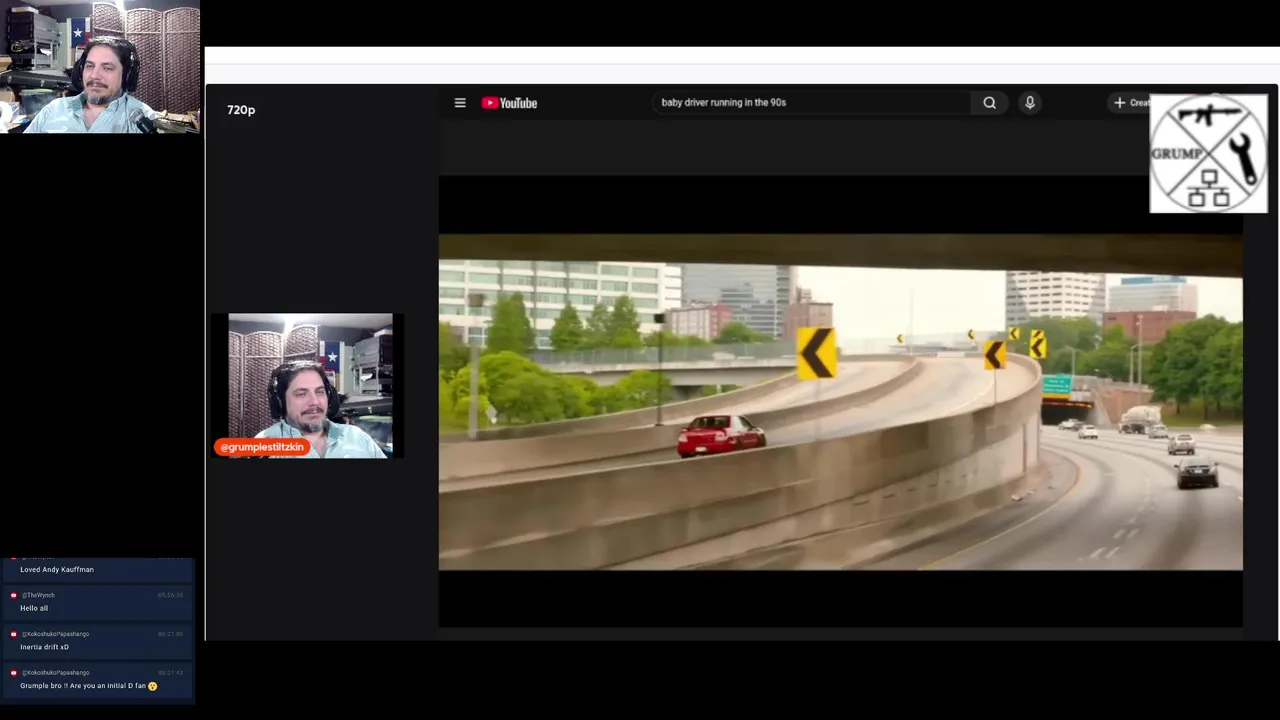Click the Baby Driver video player frame
Screen dimensions: 1280x720
[840, 402]
